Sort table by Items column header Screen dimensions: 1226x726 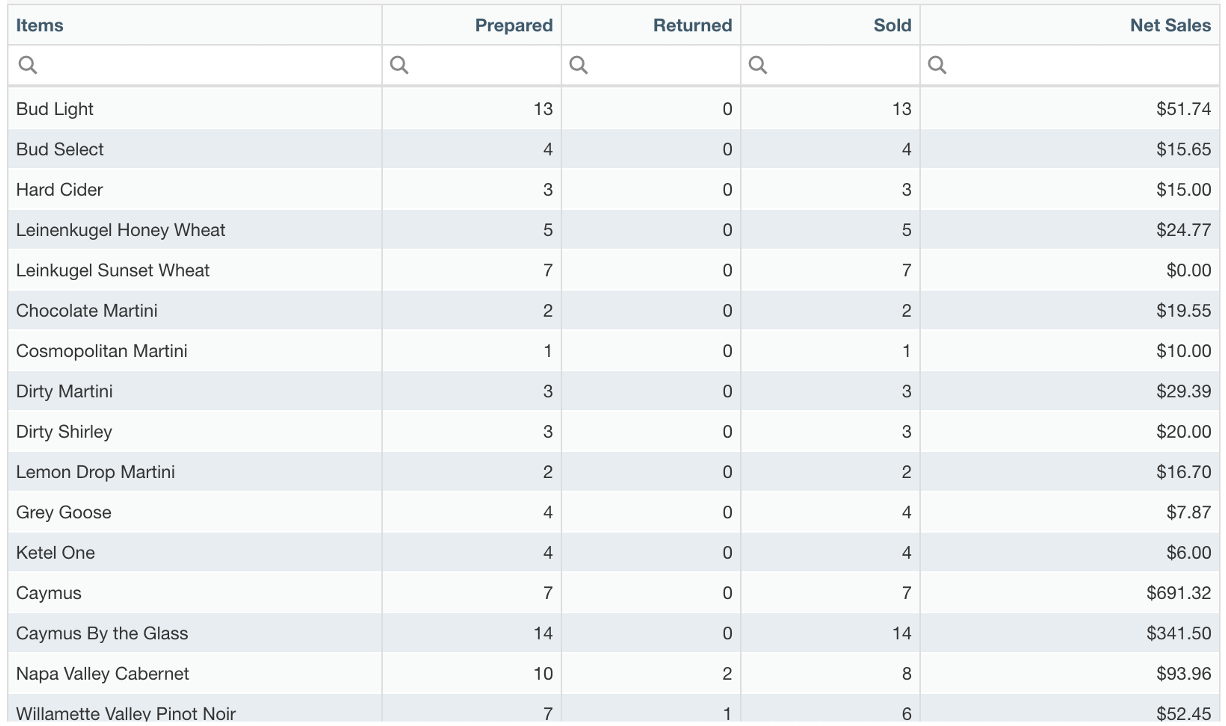pyautogui.click(x=40, y=26)
